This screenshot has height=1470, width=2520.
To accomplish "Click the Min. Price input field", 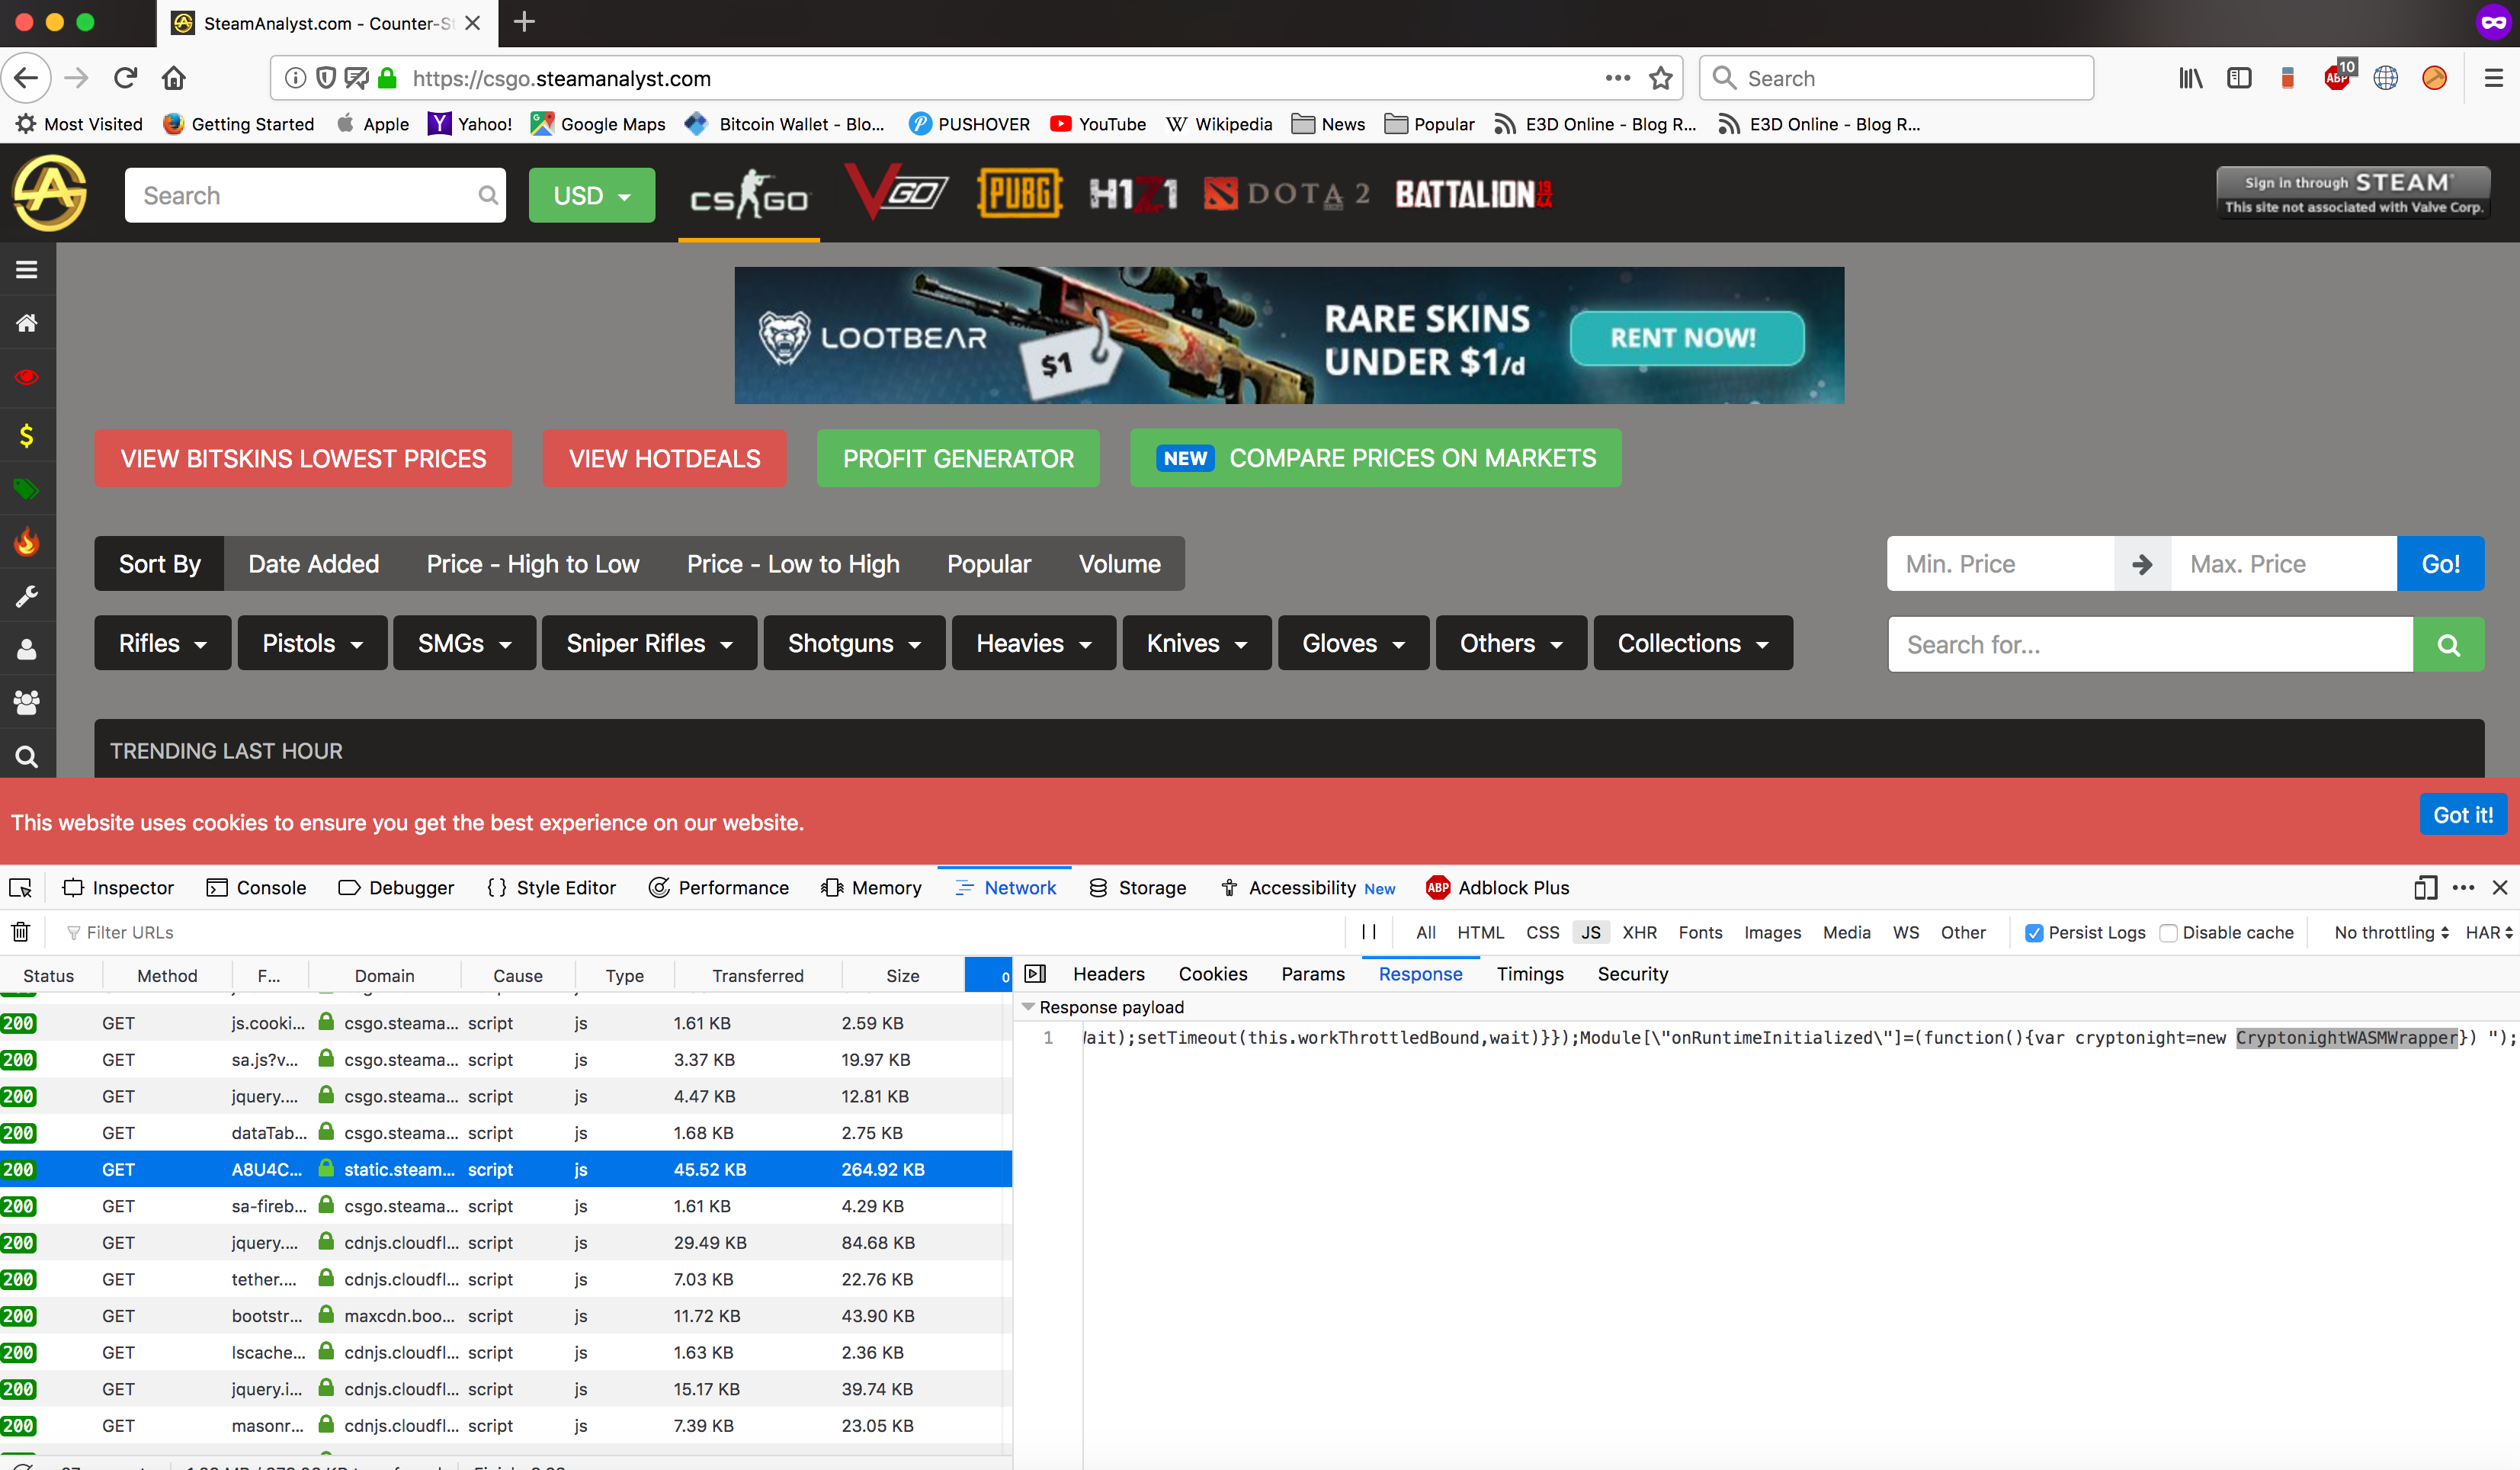I will click(2000, 564).
